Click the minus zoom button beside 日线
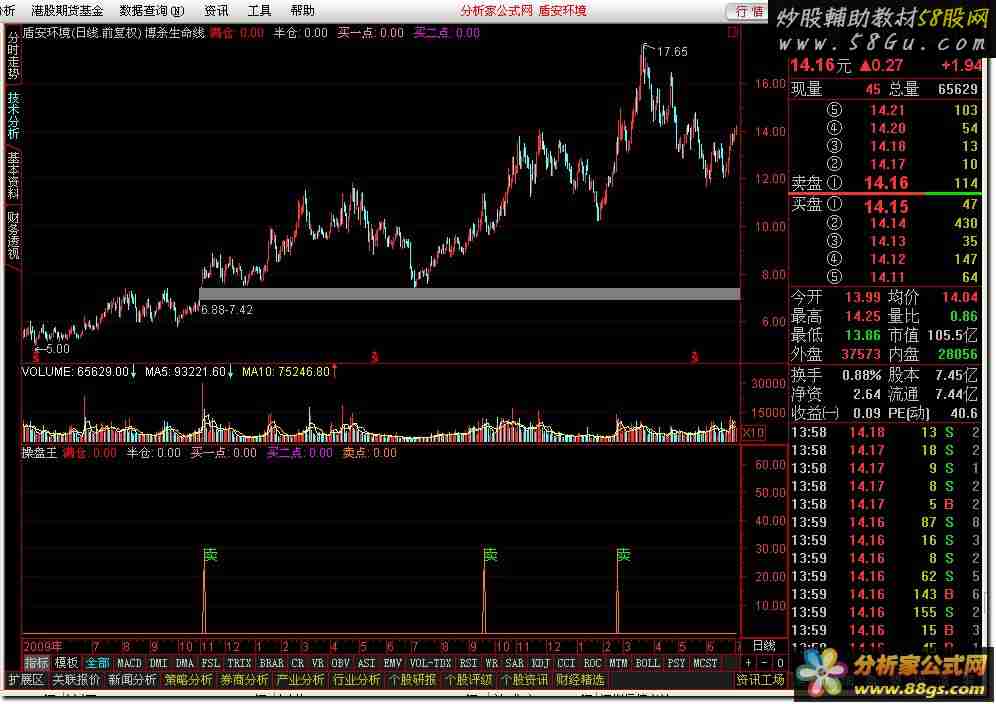Viewport: 996px width, 704px height. pos(763,662)
